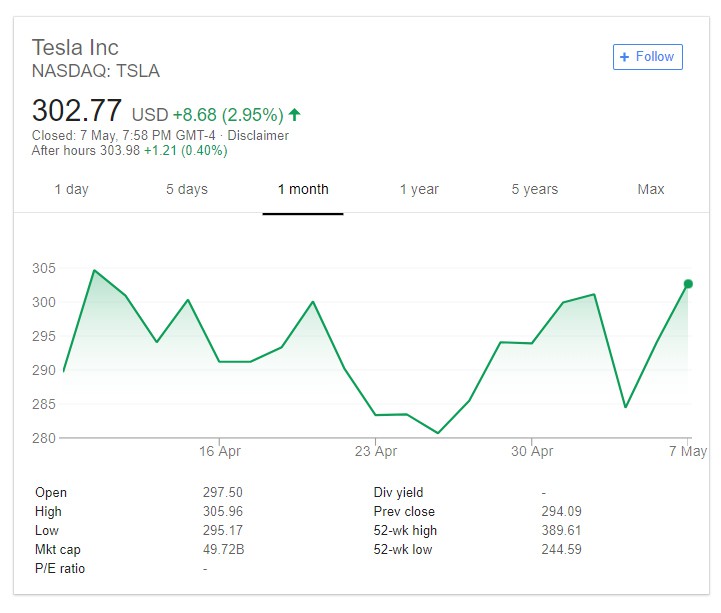Switch to the Max range tab

pyautogui.click(x=650, y=190)
